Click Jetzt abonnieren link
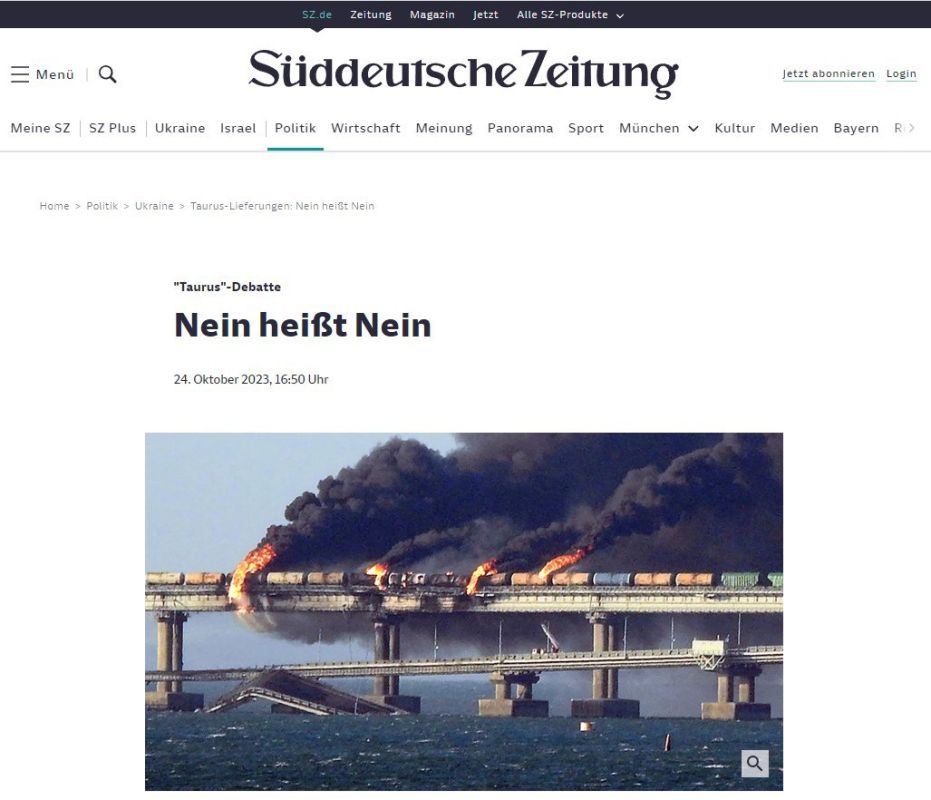The width and height of the screenshot is (931, 800). point(828,74)
